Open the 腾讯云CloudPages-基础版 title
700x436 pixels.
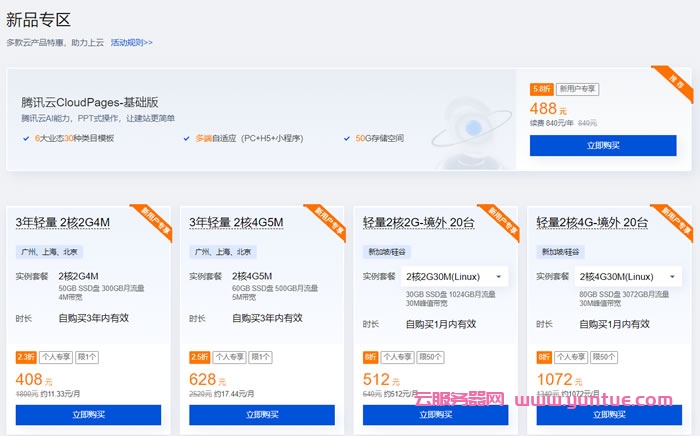(x=90, y=103)
